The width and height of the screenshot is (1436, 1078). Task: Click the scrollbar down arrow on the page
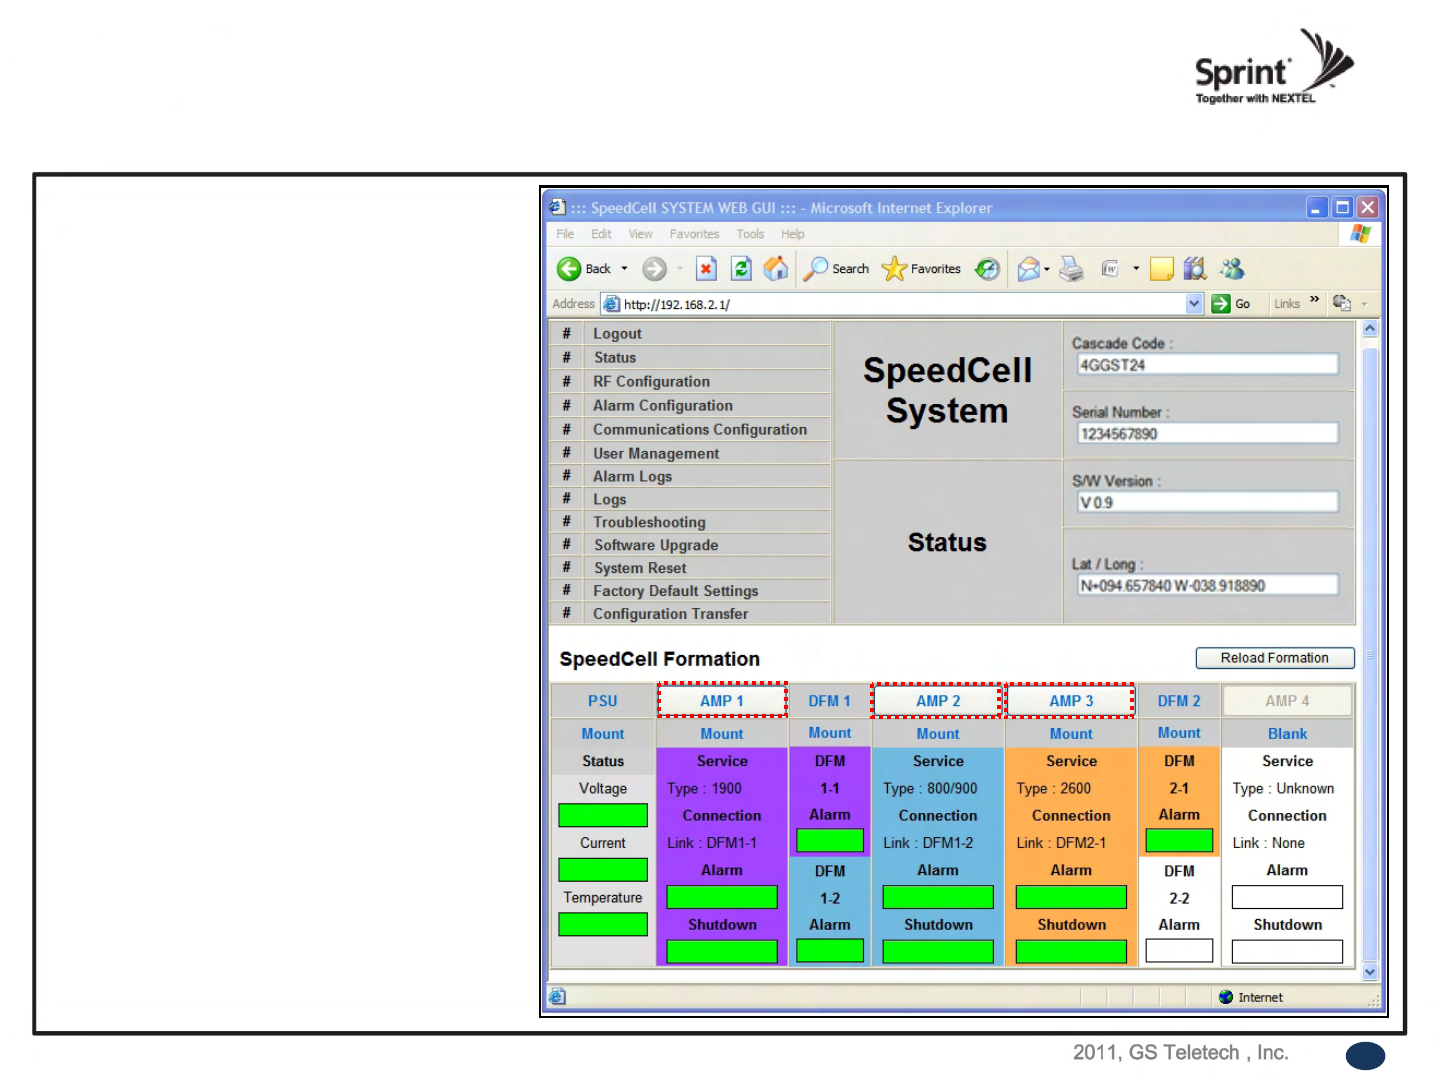click(1370, 971)
